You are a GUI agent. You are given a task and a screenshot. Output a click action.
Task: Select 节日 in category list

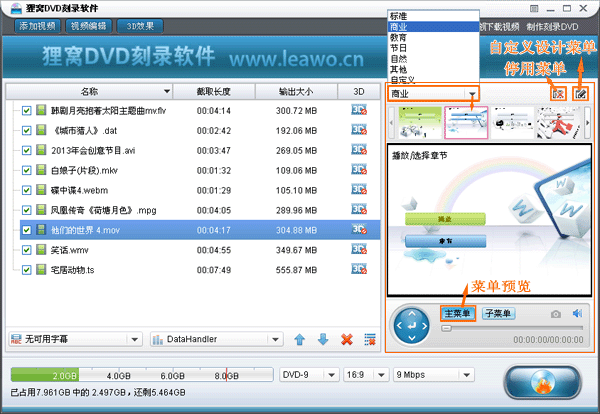click(433, 48)
